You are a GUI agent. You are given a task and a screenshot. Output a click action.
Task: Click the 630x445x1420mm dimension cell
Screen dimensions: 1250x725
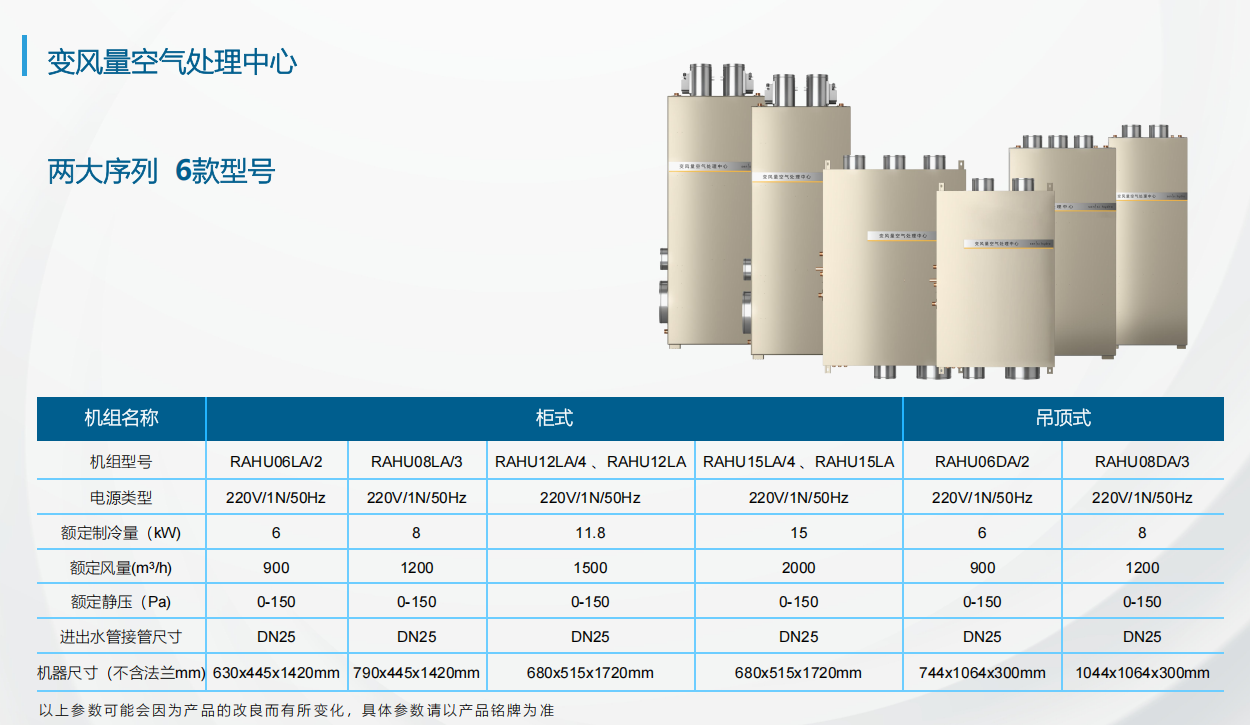[x=276, y=672]
